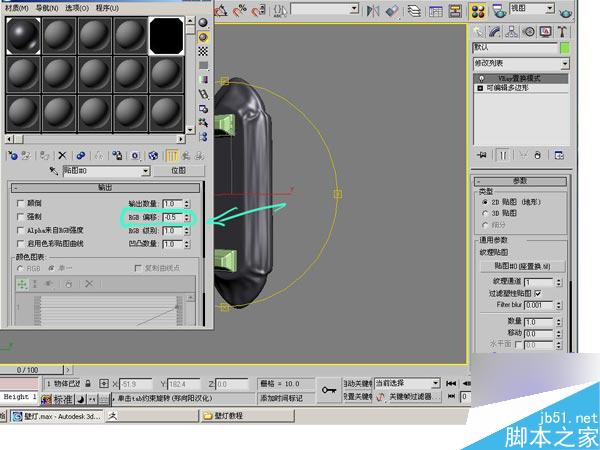Open named selection set dropdown in toolbar
Image resolution: width=600 pixels, height=450 pixels.
click(354, 8)
